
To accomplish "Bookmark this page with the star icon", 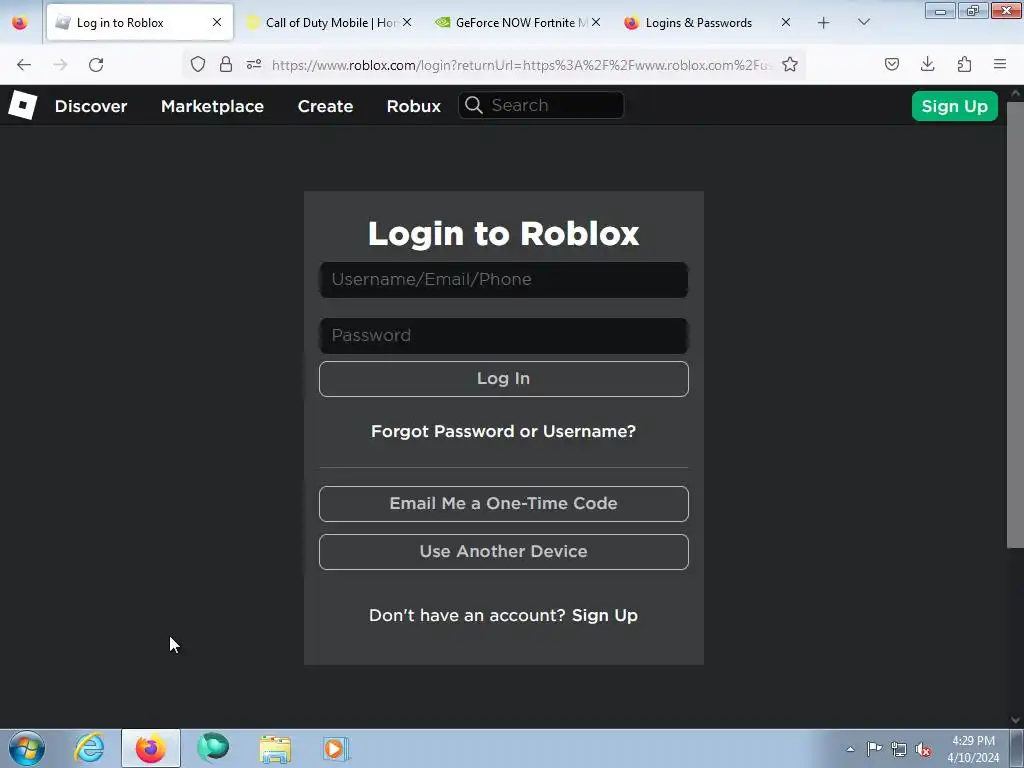I will click(x=790, y=64).
